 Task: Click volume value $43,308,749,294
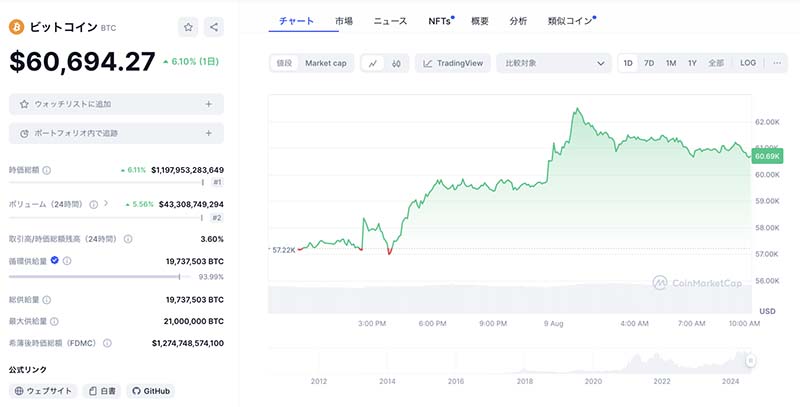tap(191, 204)
